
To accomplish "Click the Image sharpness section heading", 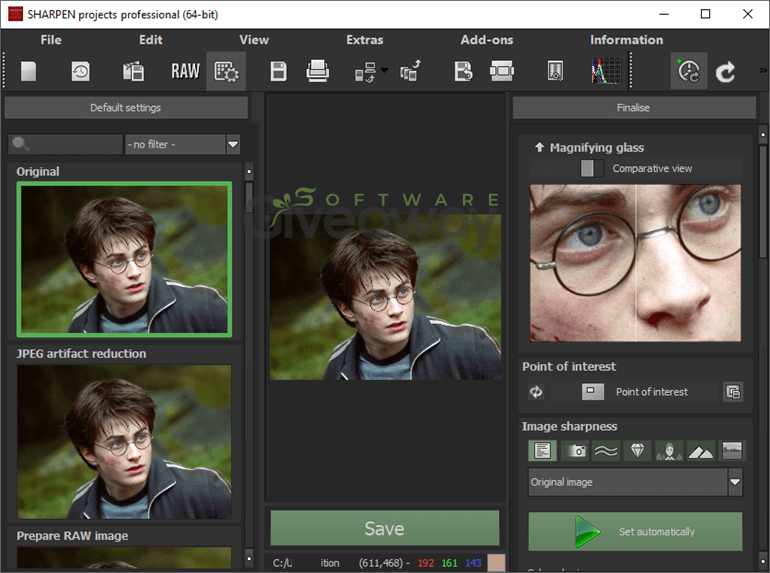I will pos(569,426).
